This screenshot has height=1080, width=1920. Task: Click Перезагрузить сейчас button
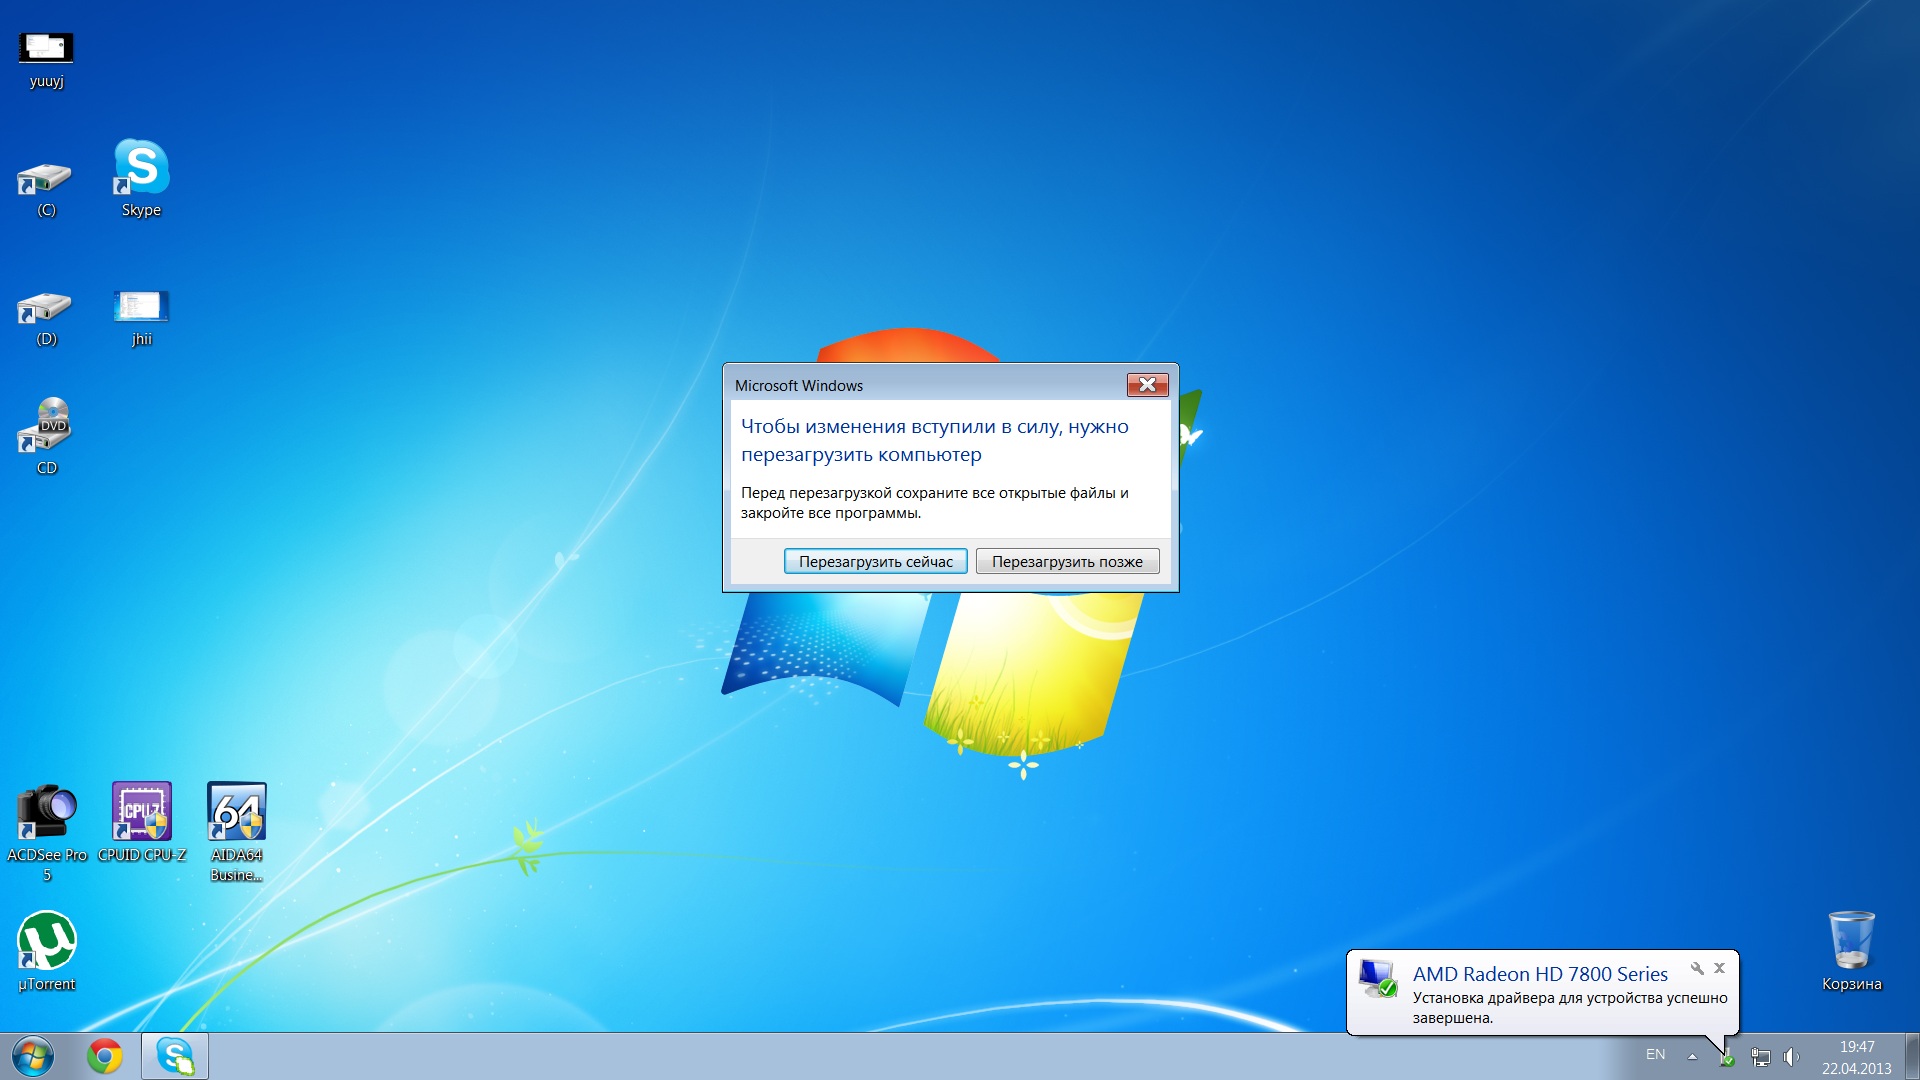[x=875, y=562]
